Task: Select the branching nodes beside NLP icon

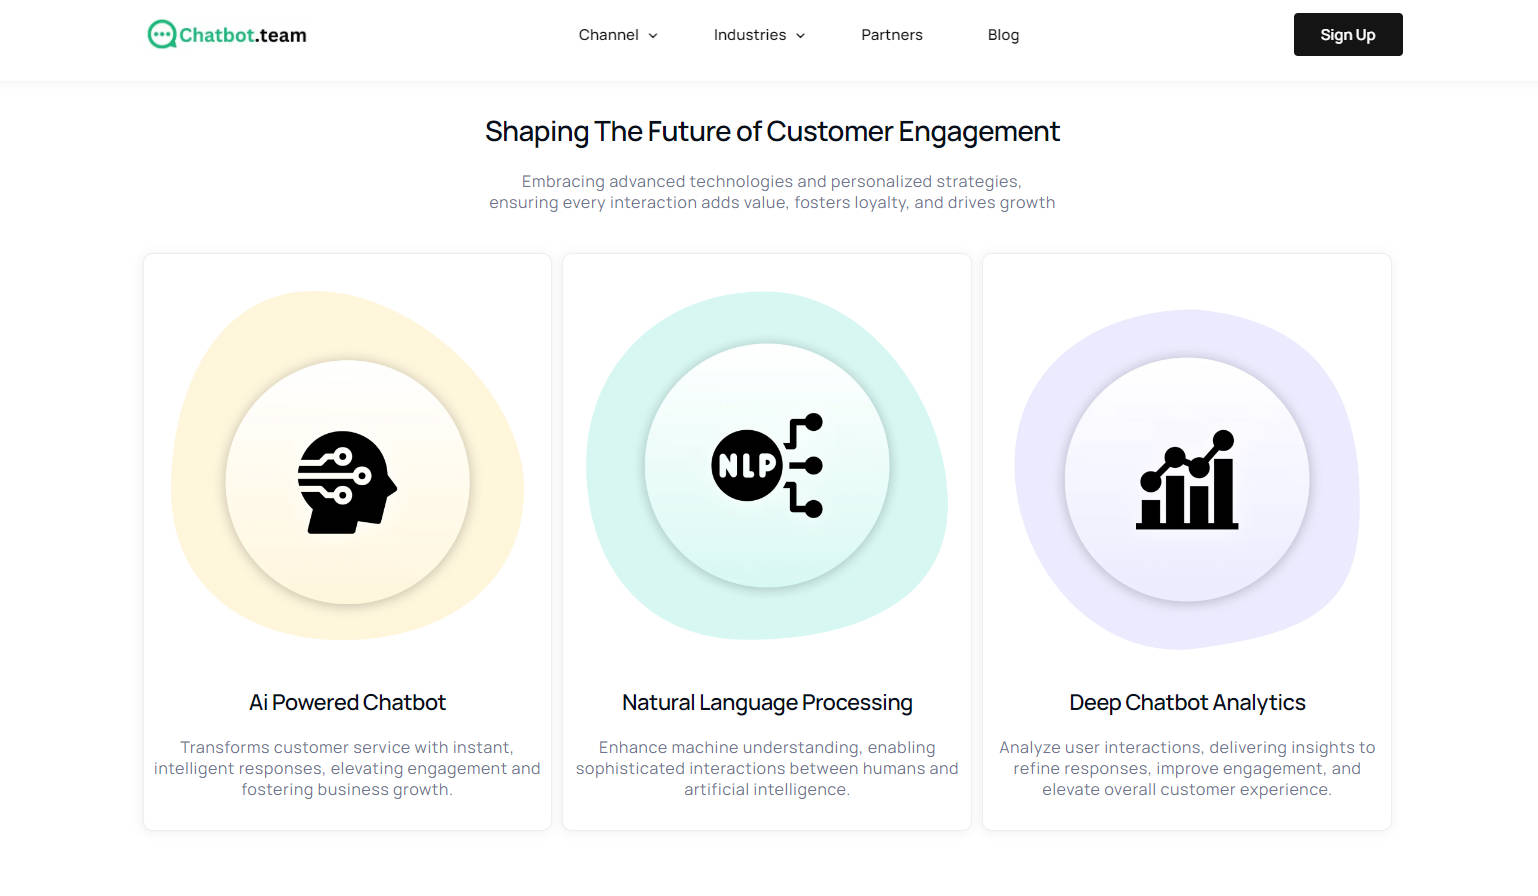Action: [806, 465]
